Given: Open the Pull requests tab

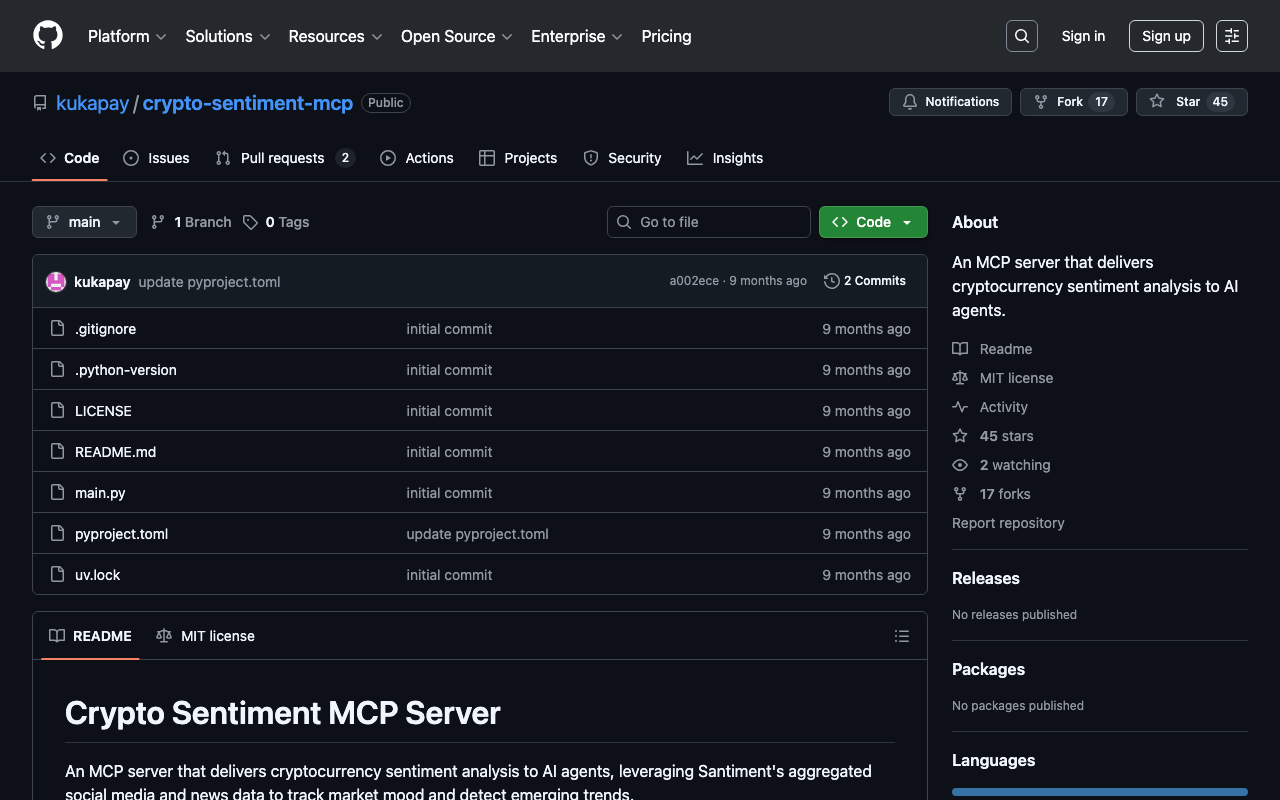Looking at the screenshot, I should coord(284,158).
